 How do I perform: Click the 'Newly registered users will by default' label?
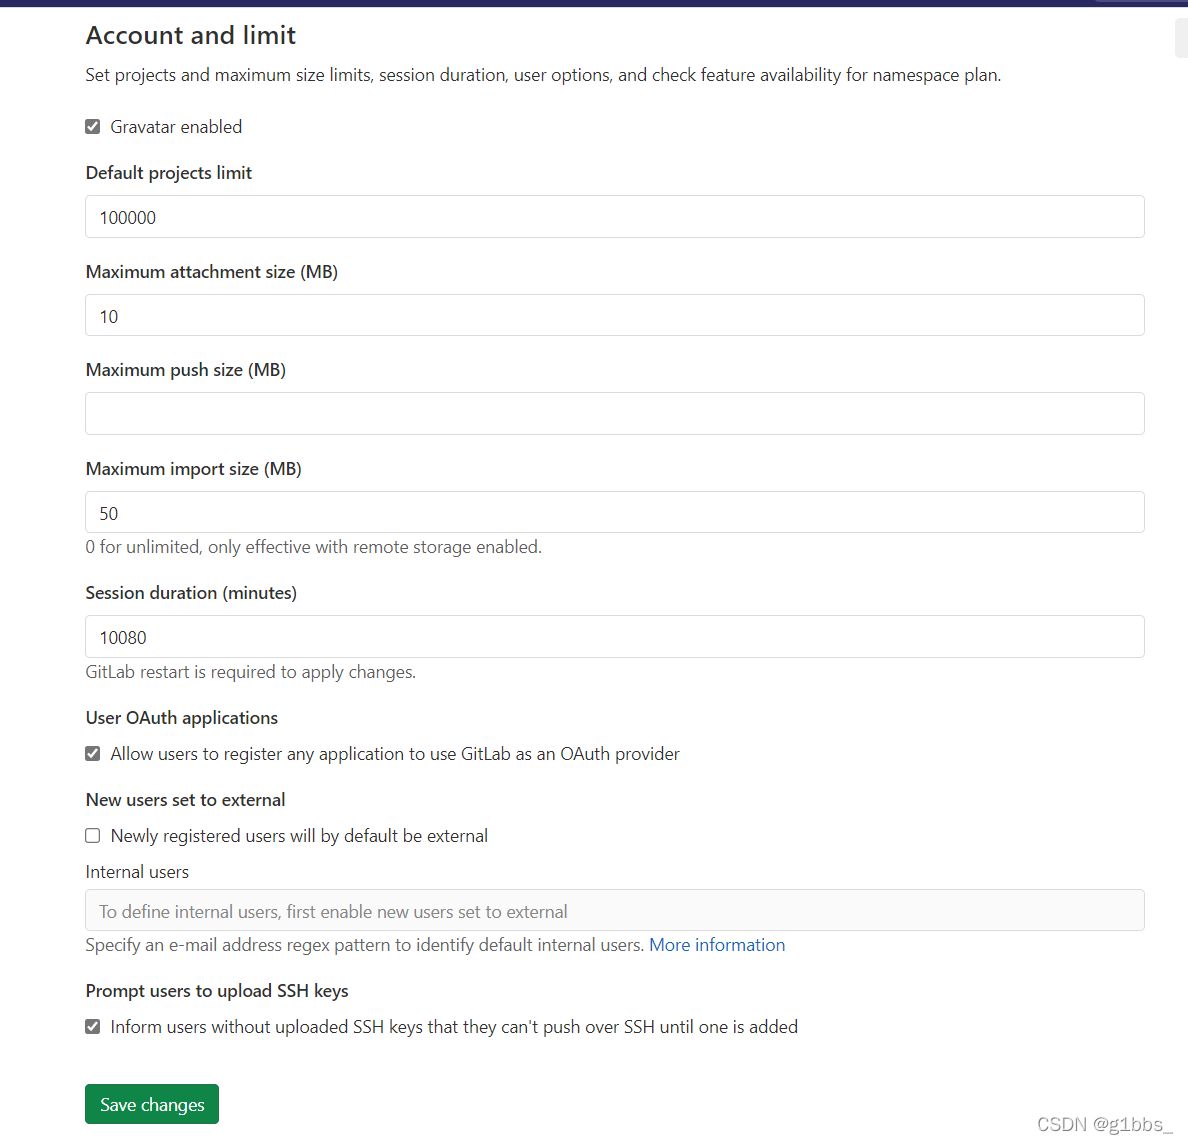point(299,836)
